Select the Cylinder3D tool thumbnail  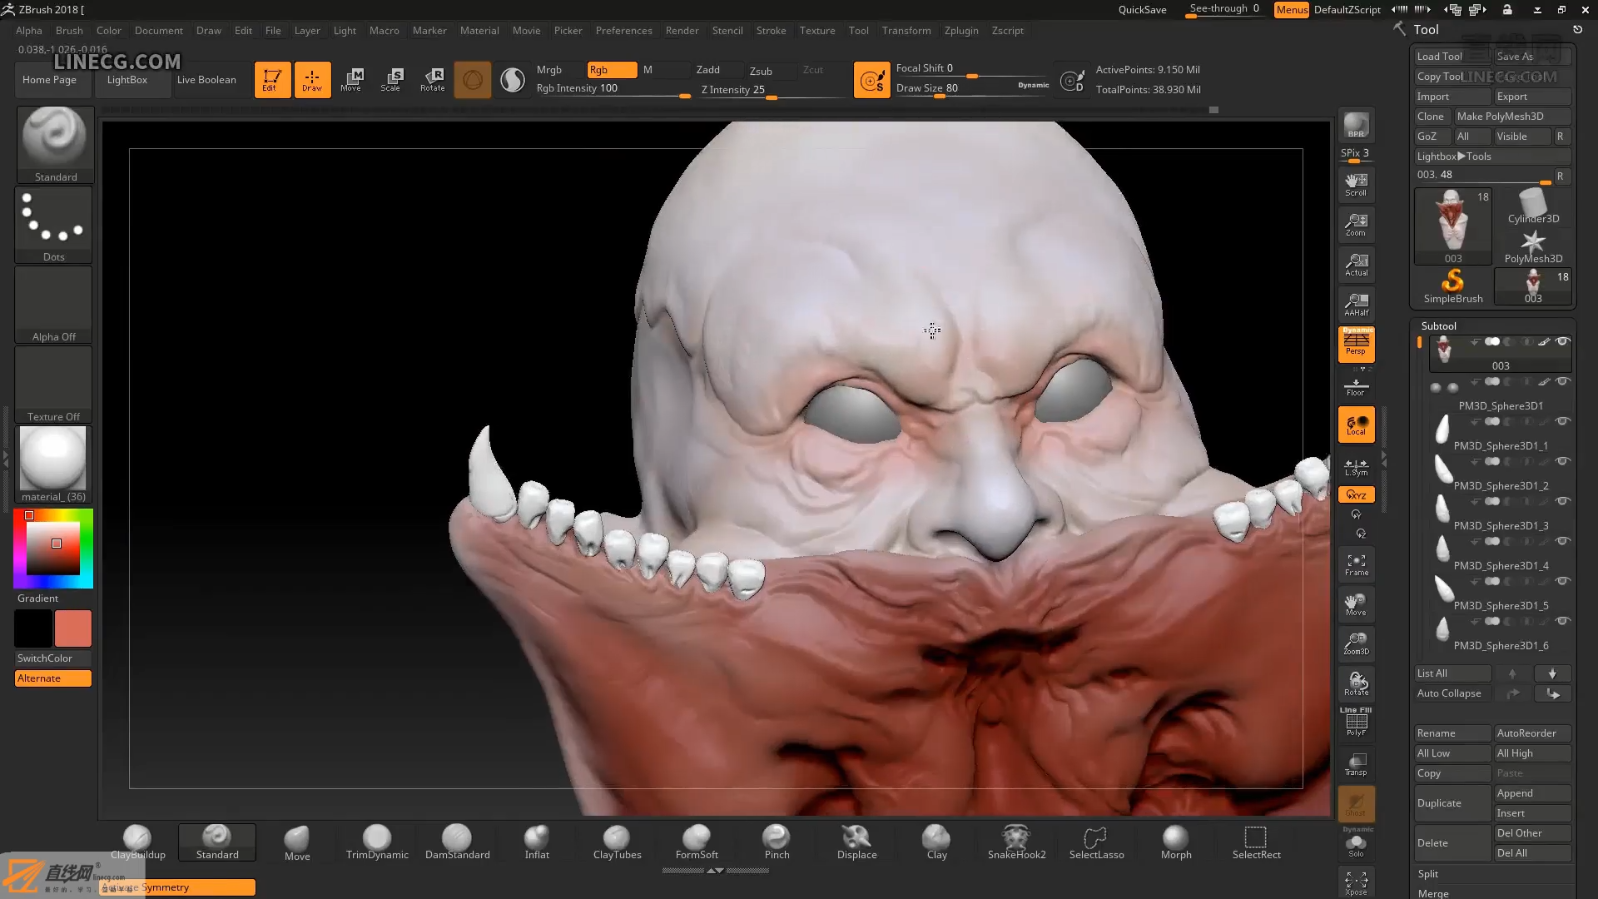[1533, 205]
